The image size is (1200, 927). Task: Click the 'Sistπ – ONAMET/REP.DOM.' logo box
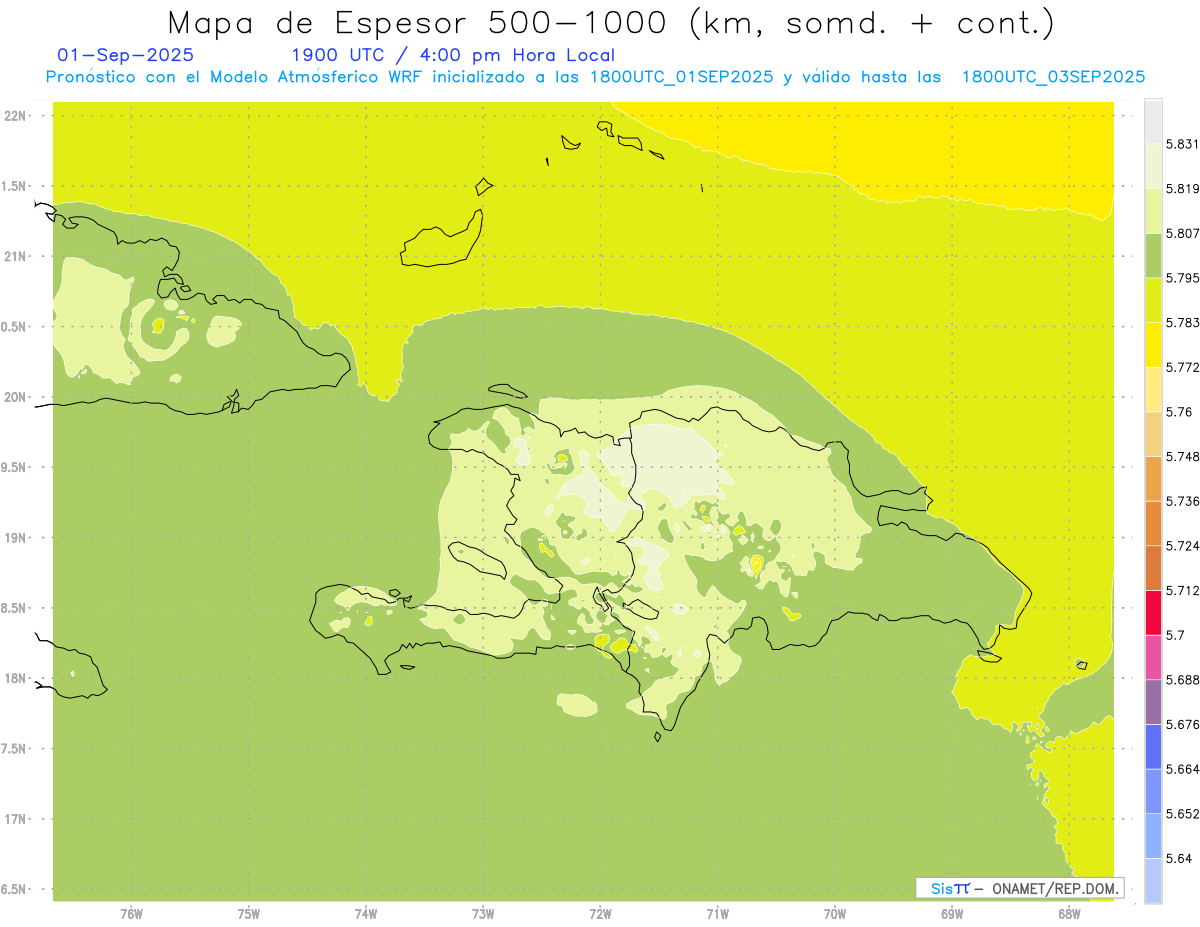1020,888
